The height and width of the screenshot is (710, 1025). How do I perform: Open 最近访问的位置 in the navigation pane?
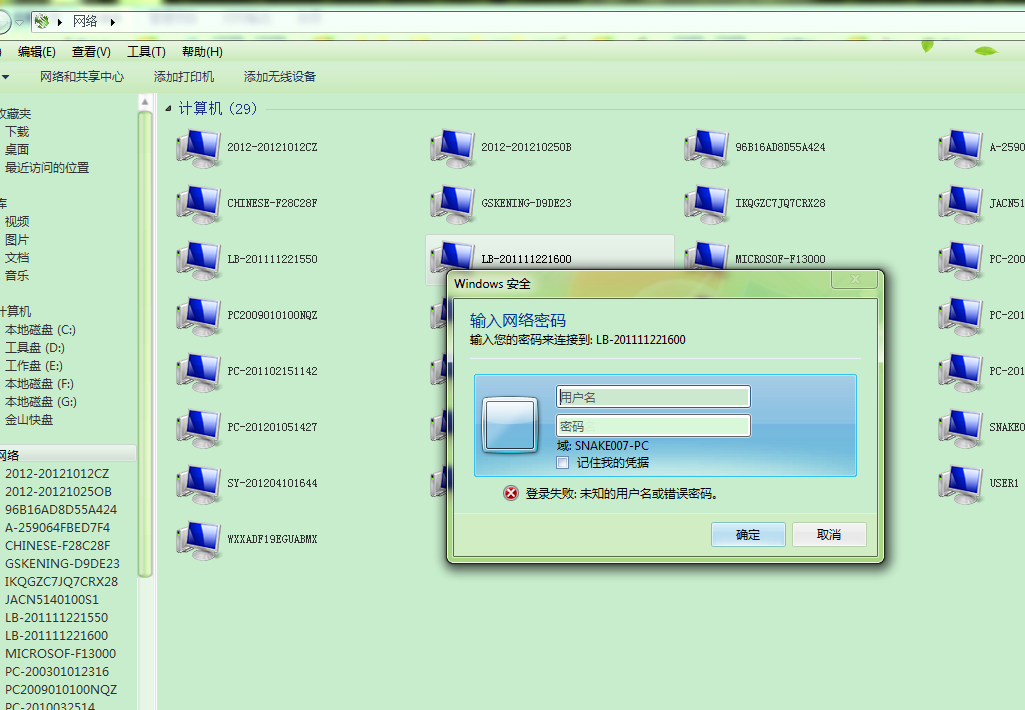click(x=47, y=168)
